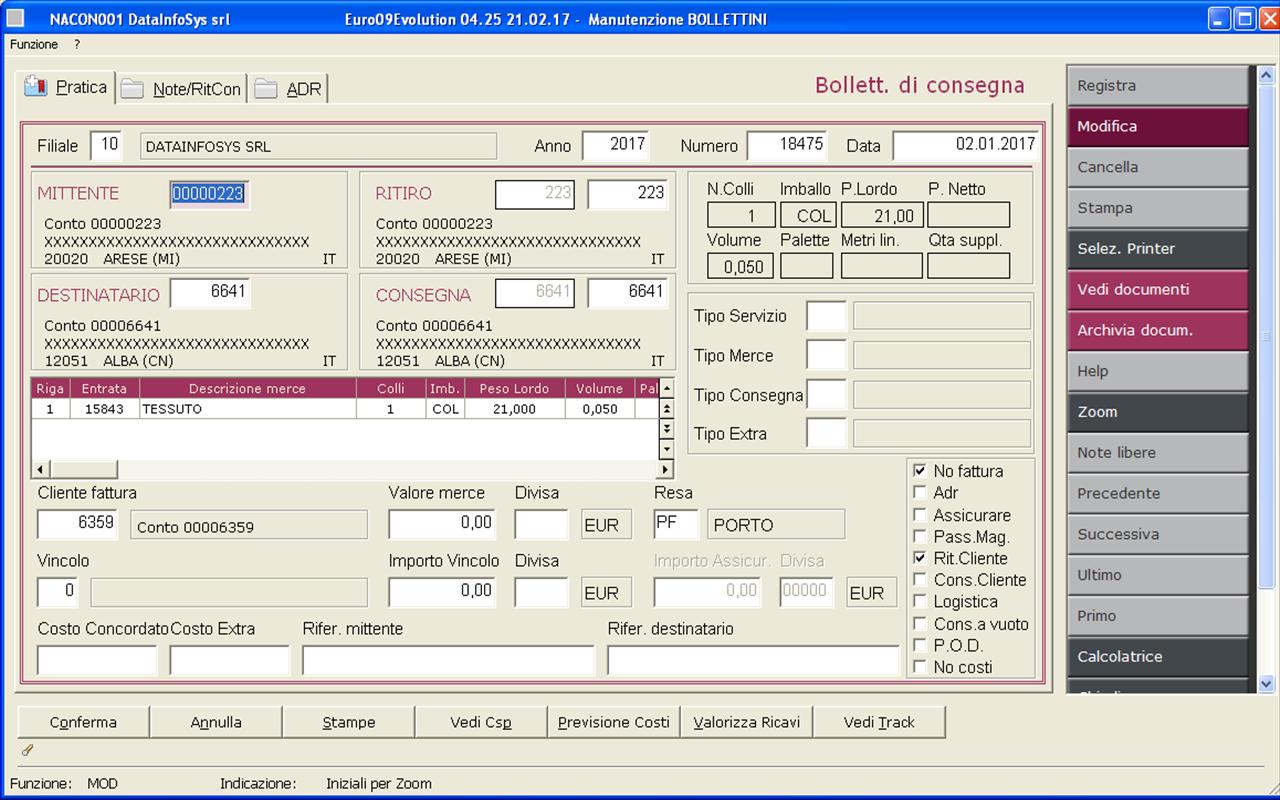This screenshot has height=800, width=1280.
Task: Click grid vertical scrollbar up arrow
Action: pos(667,389)
